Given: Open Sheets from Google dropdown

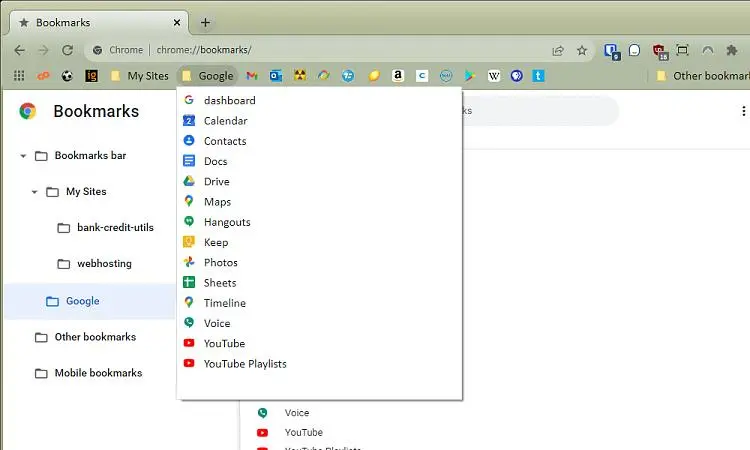Looking at the screenshot, I should pos(319,283).
